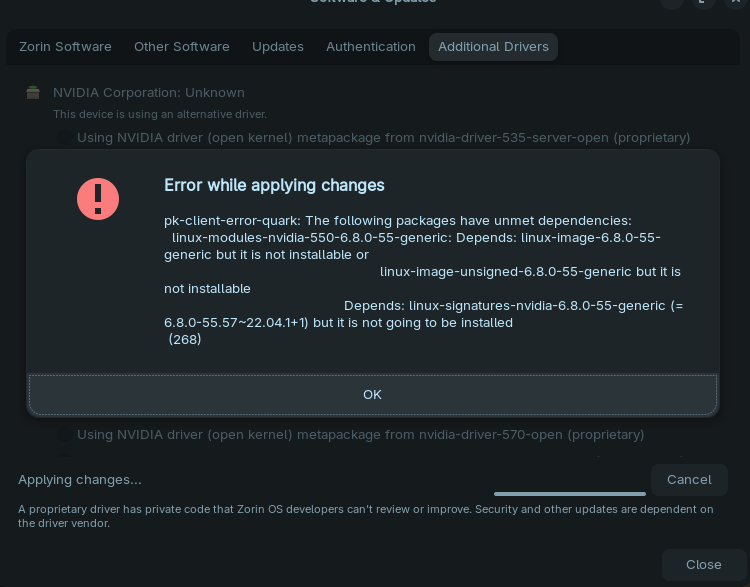
Task: Click the 'Error while applying changes' heading
Action: click(x=274, y=185)
